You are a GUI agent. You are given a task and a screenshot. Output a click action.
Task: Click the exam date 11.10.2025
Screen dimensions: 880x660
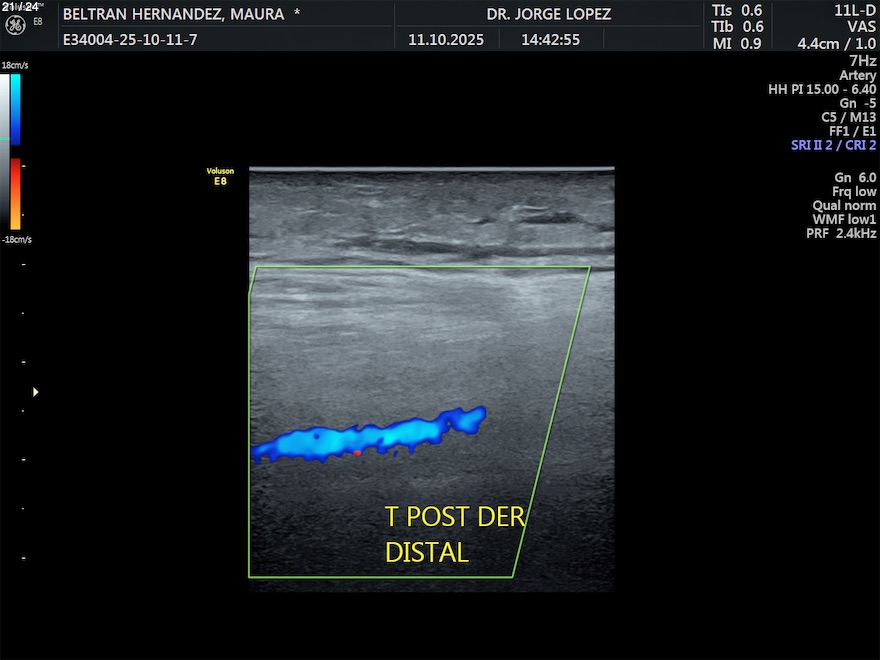446,40
